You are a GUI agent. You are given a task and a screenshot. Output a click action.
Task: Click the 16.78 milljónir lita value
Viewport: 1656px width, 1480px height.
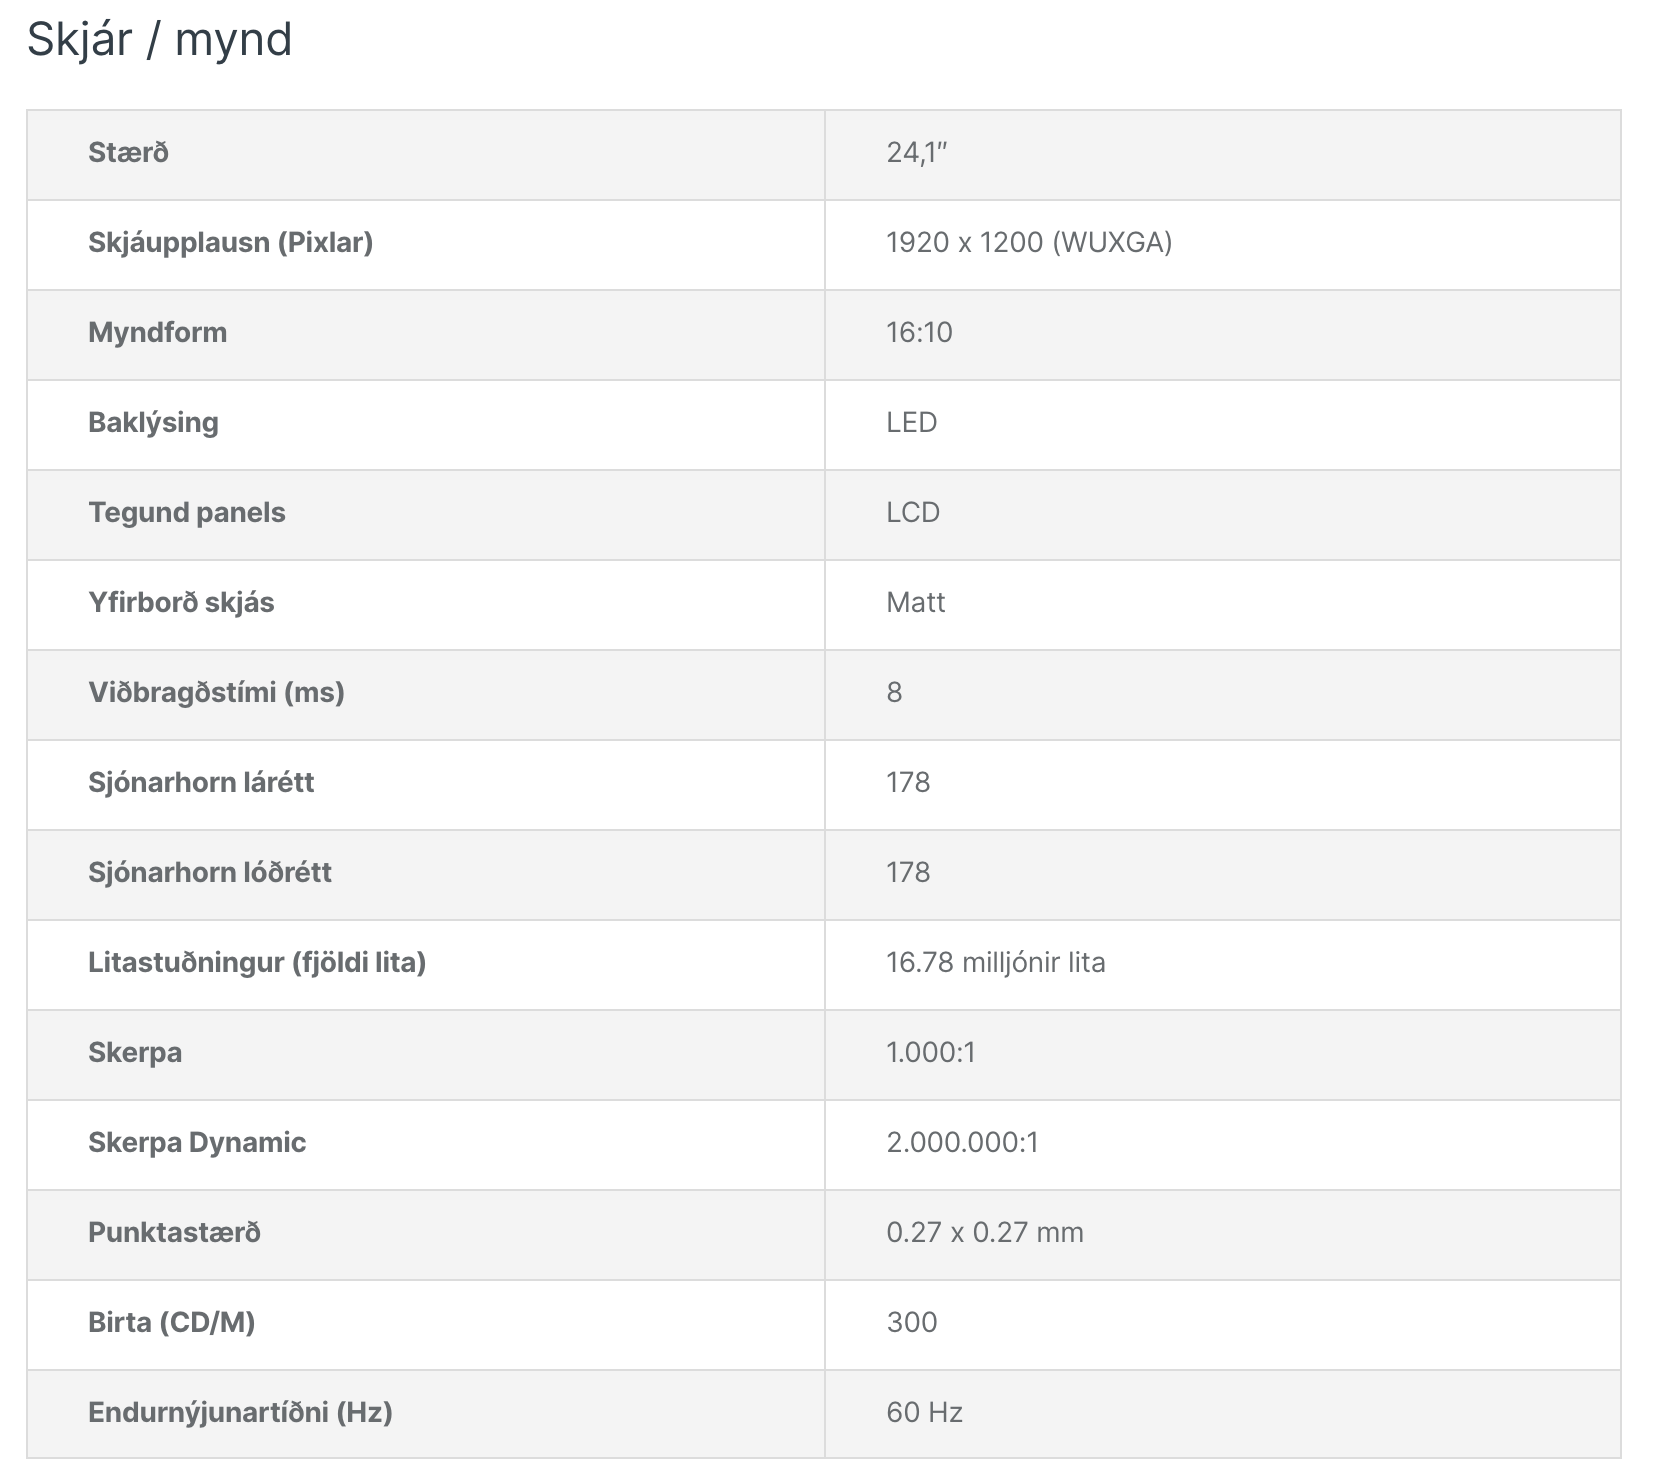pyautogui.click(x=995, y=963)
